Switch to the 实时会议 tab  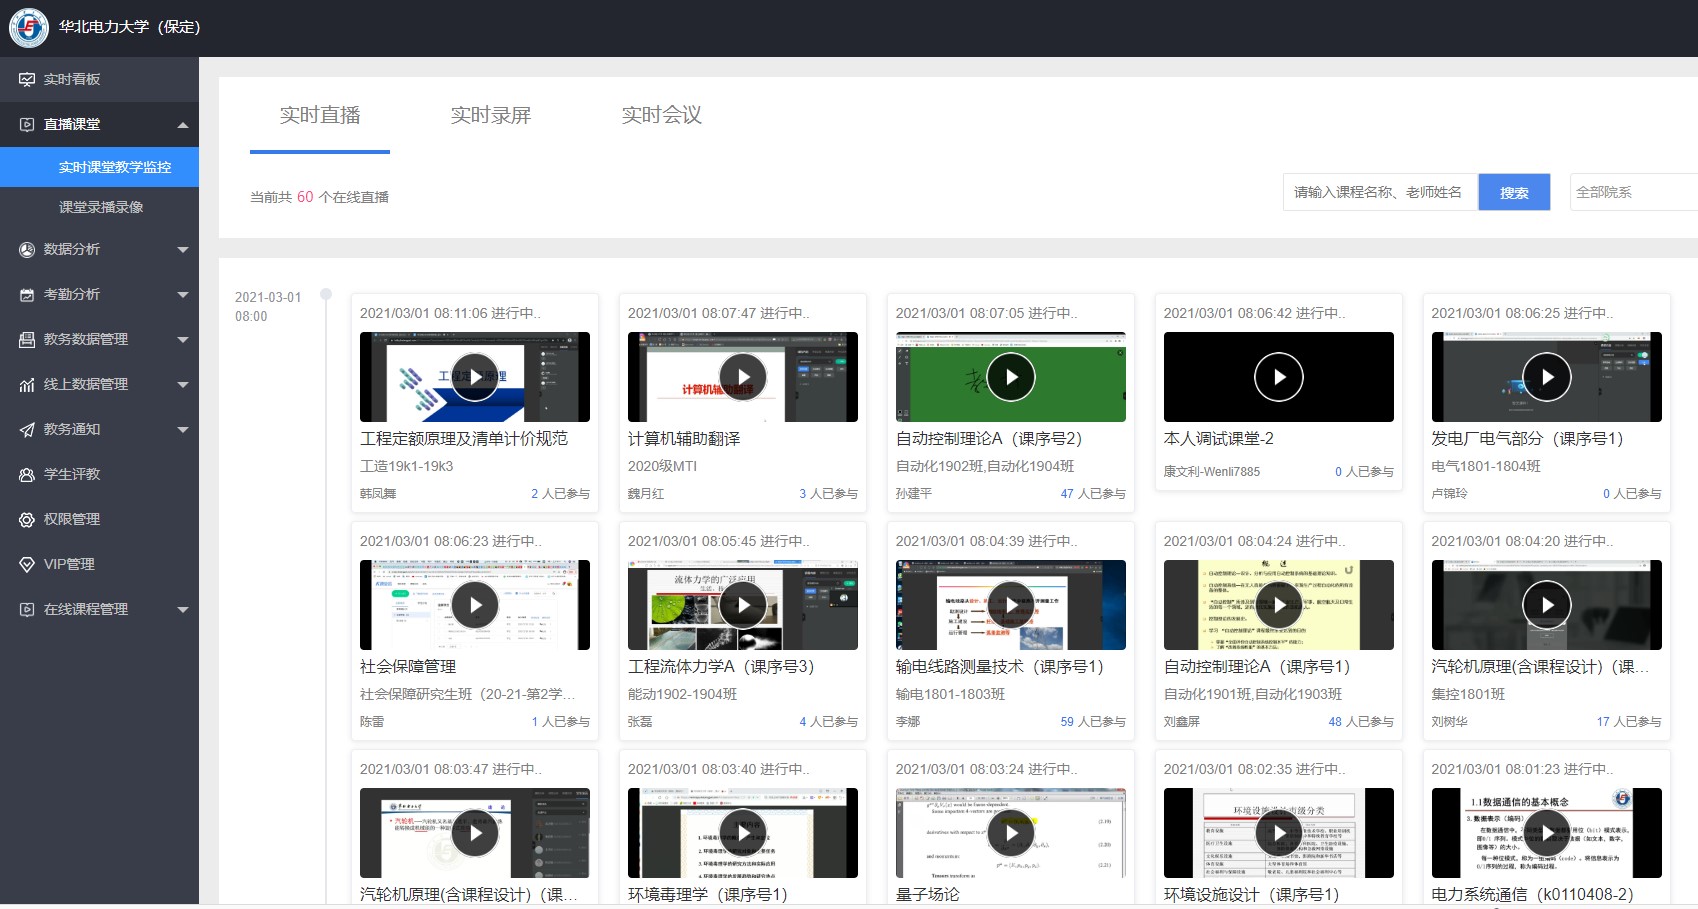pos(662,115)
